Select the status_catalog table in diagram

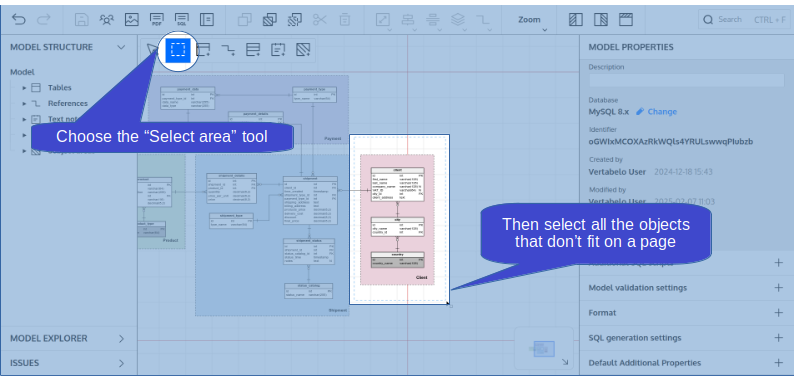click(x=308, y=290)
